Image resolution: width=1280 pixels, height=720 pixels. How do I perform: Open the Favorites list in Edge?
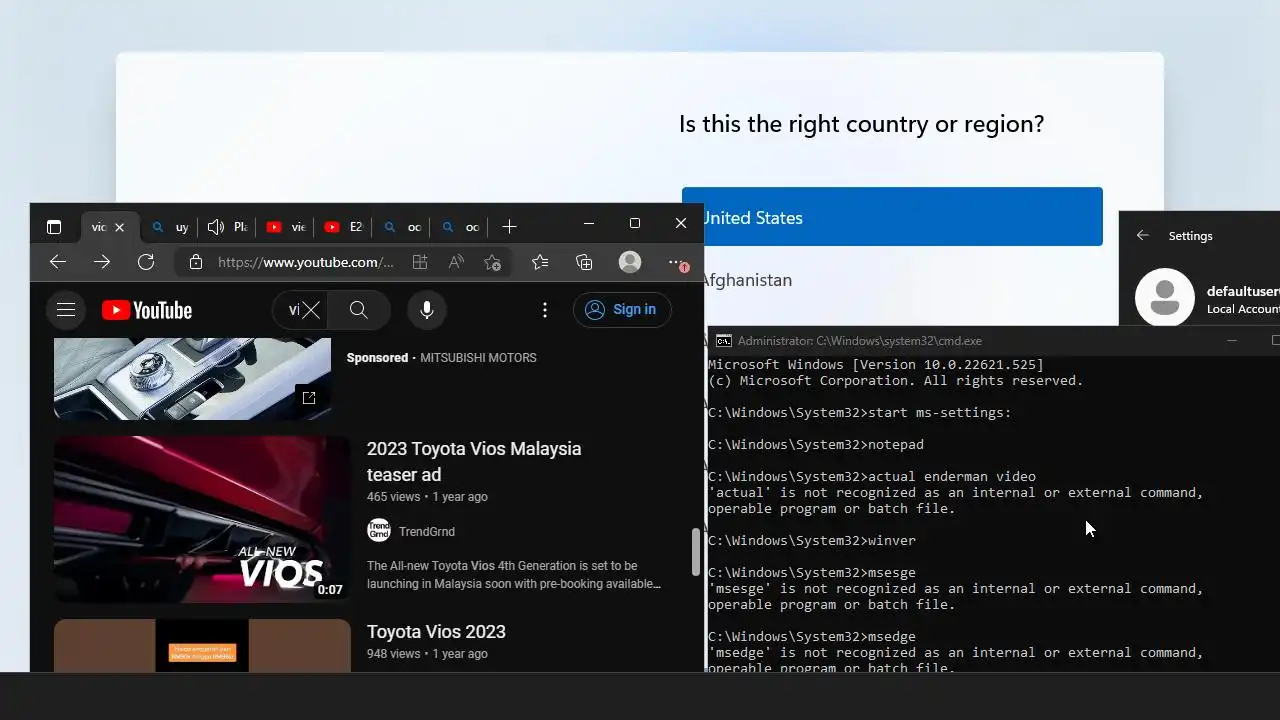540,262
